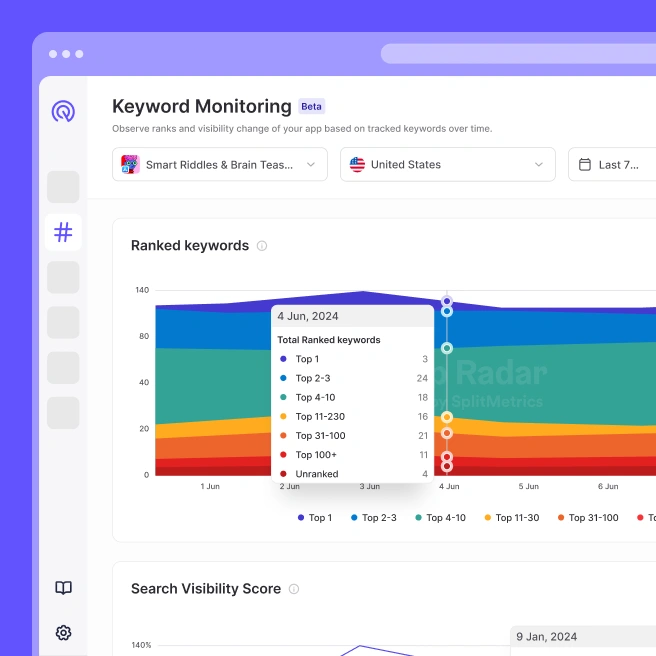The height and width of the screenshot is (656, 656).
Task: Click the 1 Jun x-axis label
Action: click(210, 487)
